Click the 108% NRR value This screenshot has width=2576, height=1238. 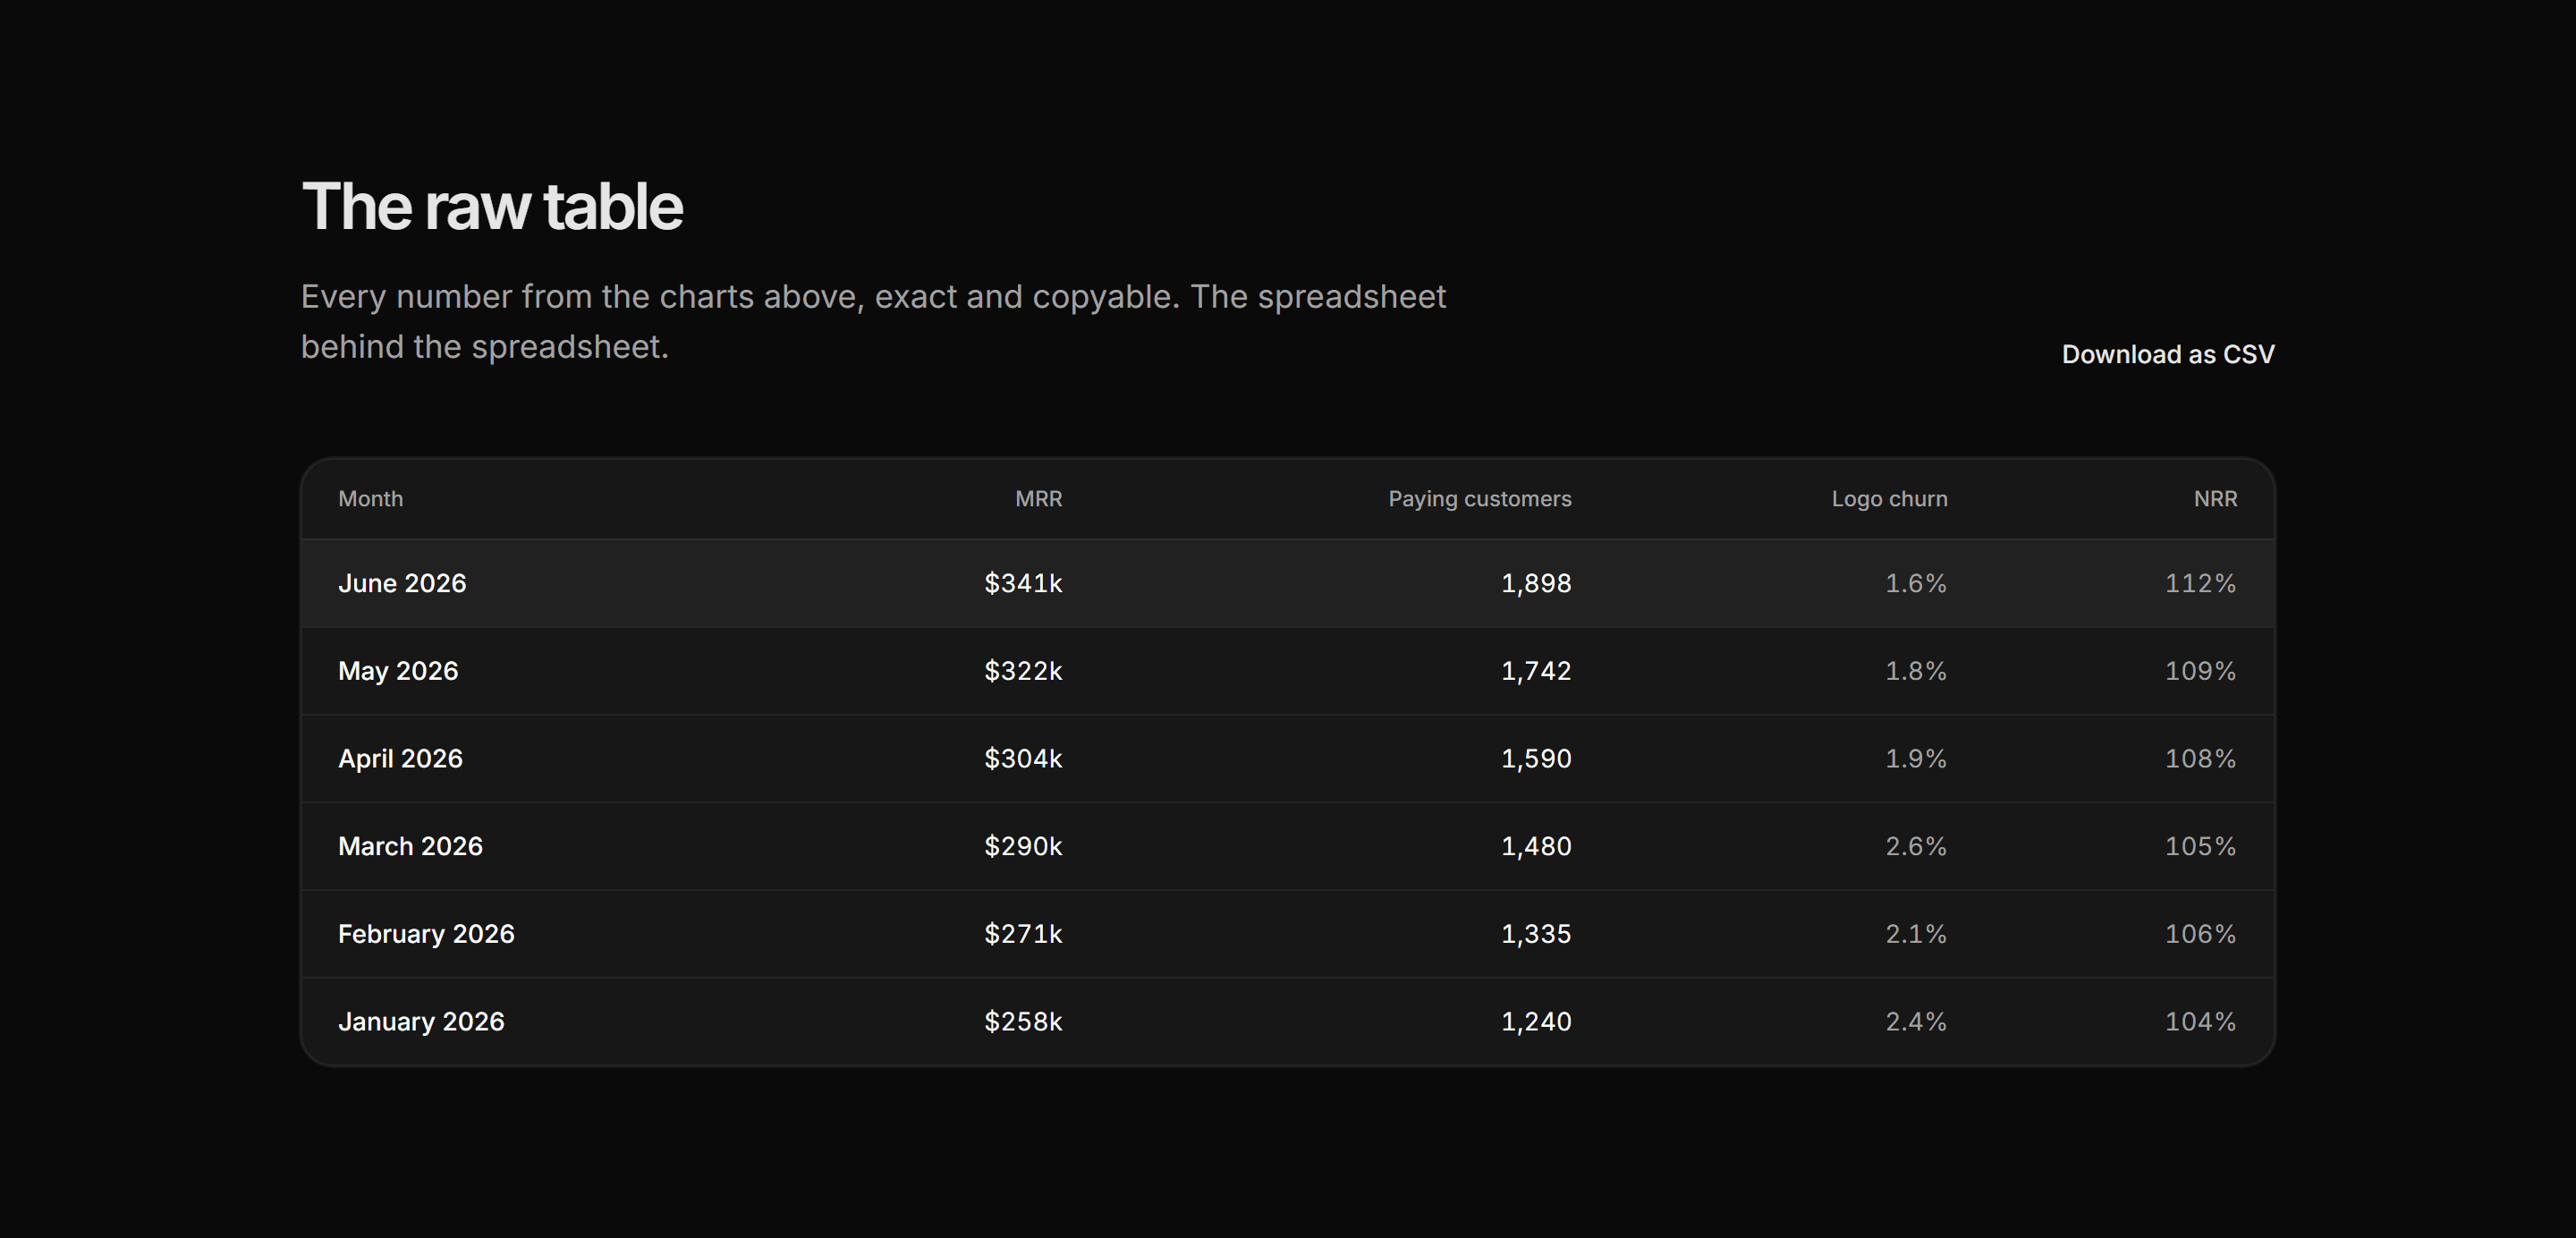[x=2201, y=758]
